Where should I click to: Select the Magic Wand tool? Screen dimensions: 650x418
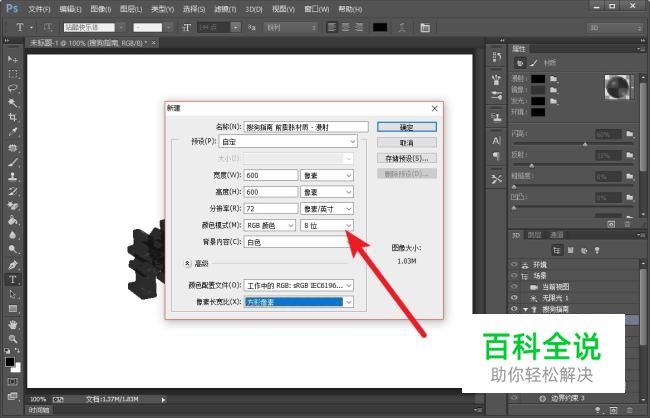click(x=12, y=103)
